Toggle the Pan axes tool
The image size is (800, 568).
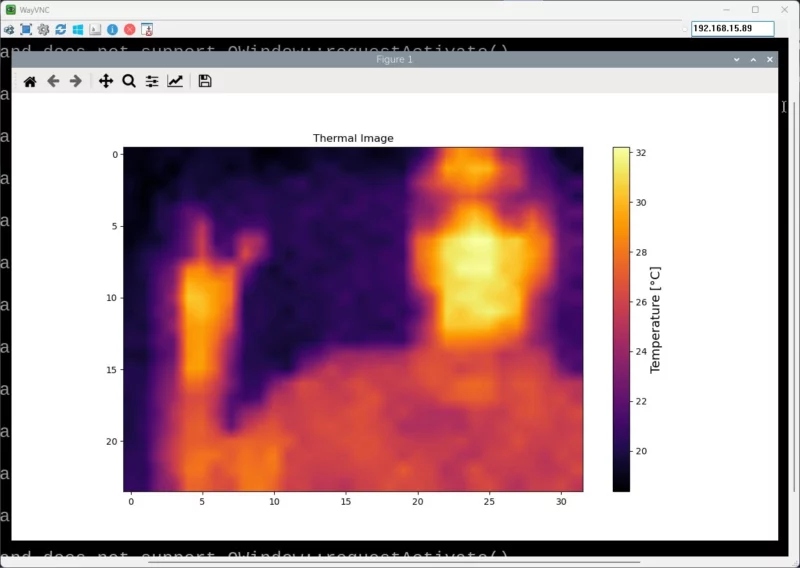106,81
